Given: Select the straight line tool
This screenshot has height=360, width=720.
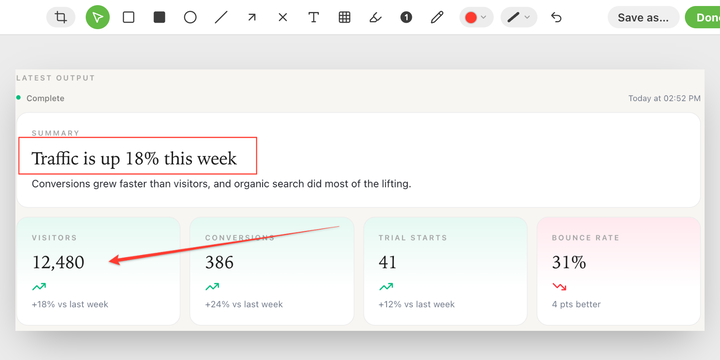Looking at the screenshot, I should (221, 17).
